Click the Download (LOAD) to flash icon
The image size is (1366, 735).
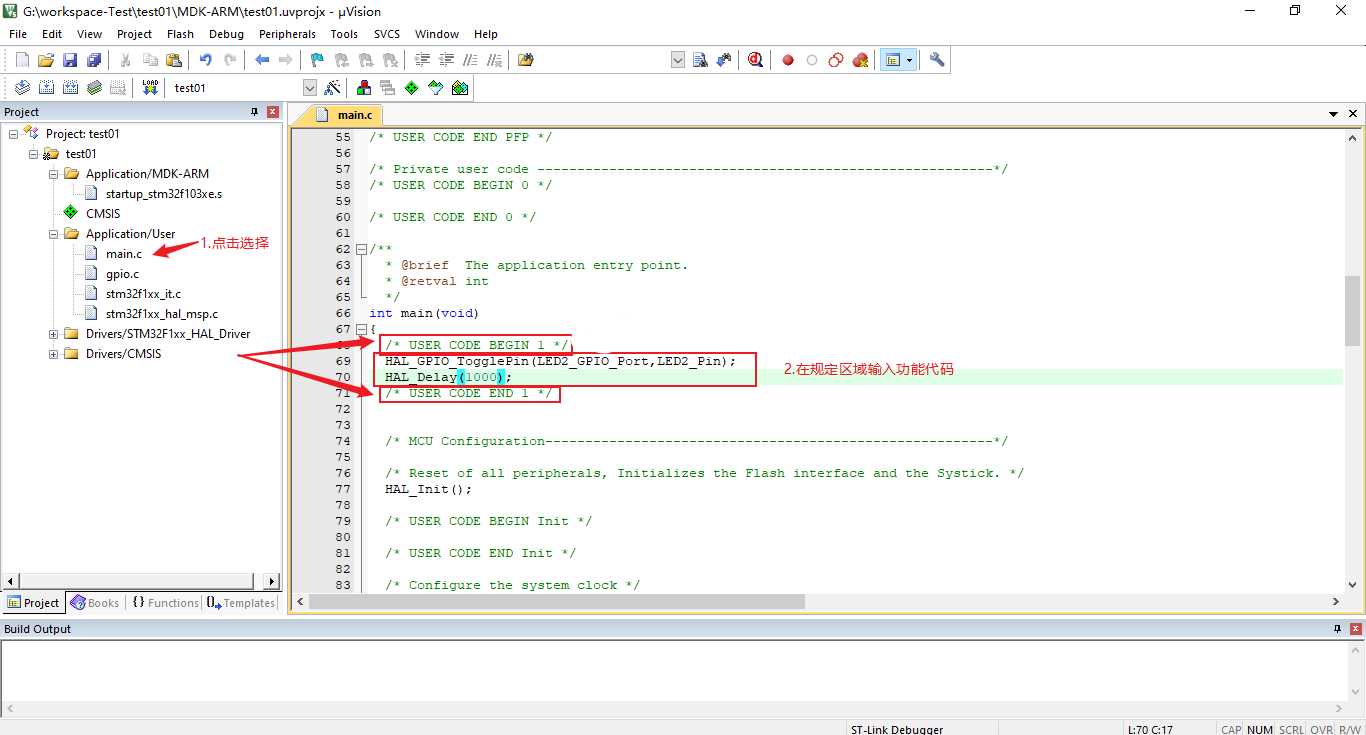150,88
